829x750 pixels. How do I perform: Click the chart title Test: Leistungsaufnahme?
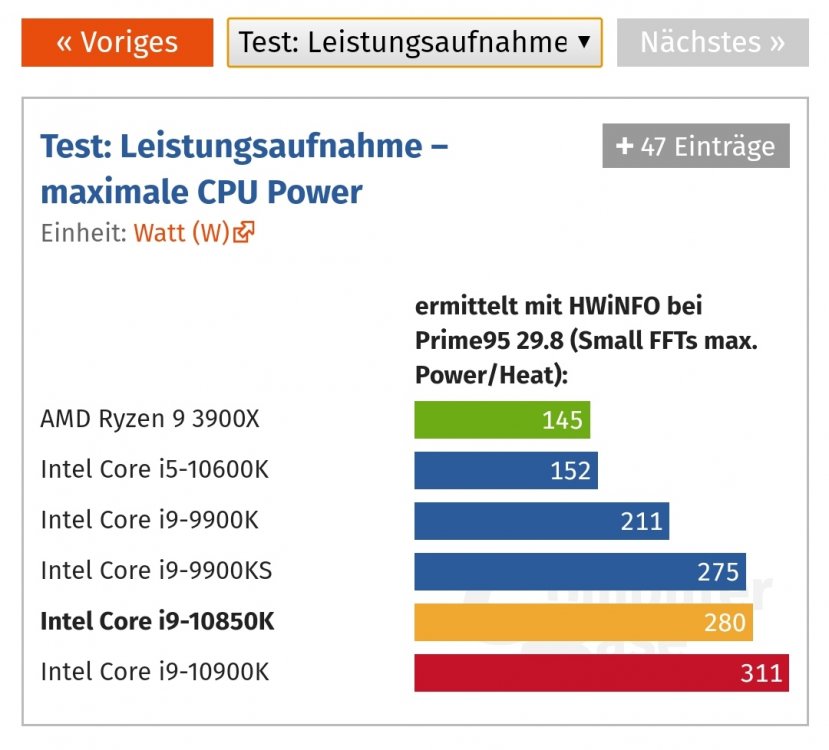[244, 168]
